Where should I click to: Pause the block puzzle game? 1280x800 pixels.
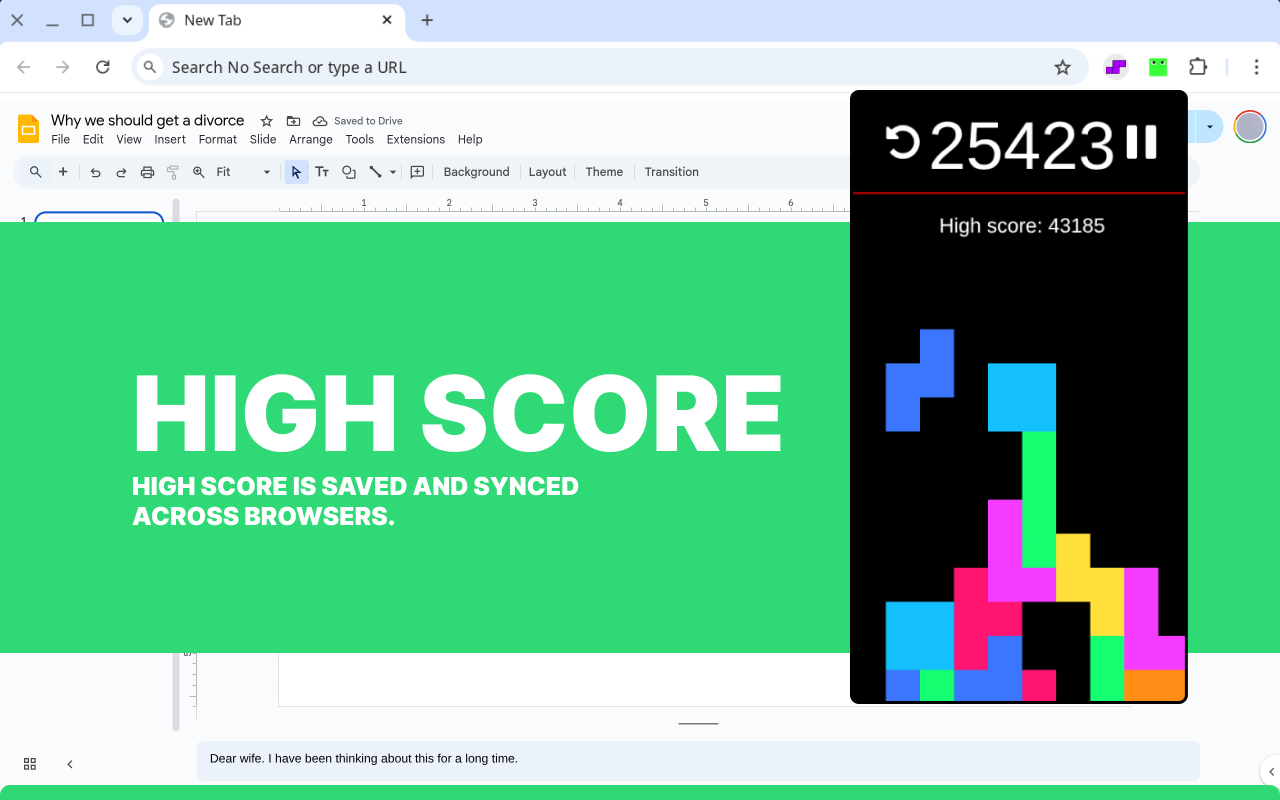1141,142
